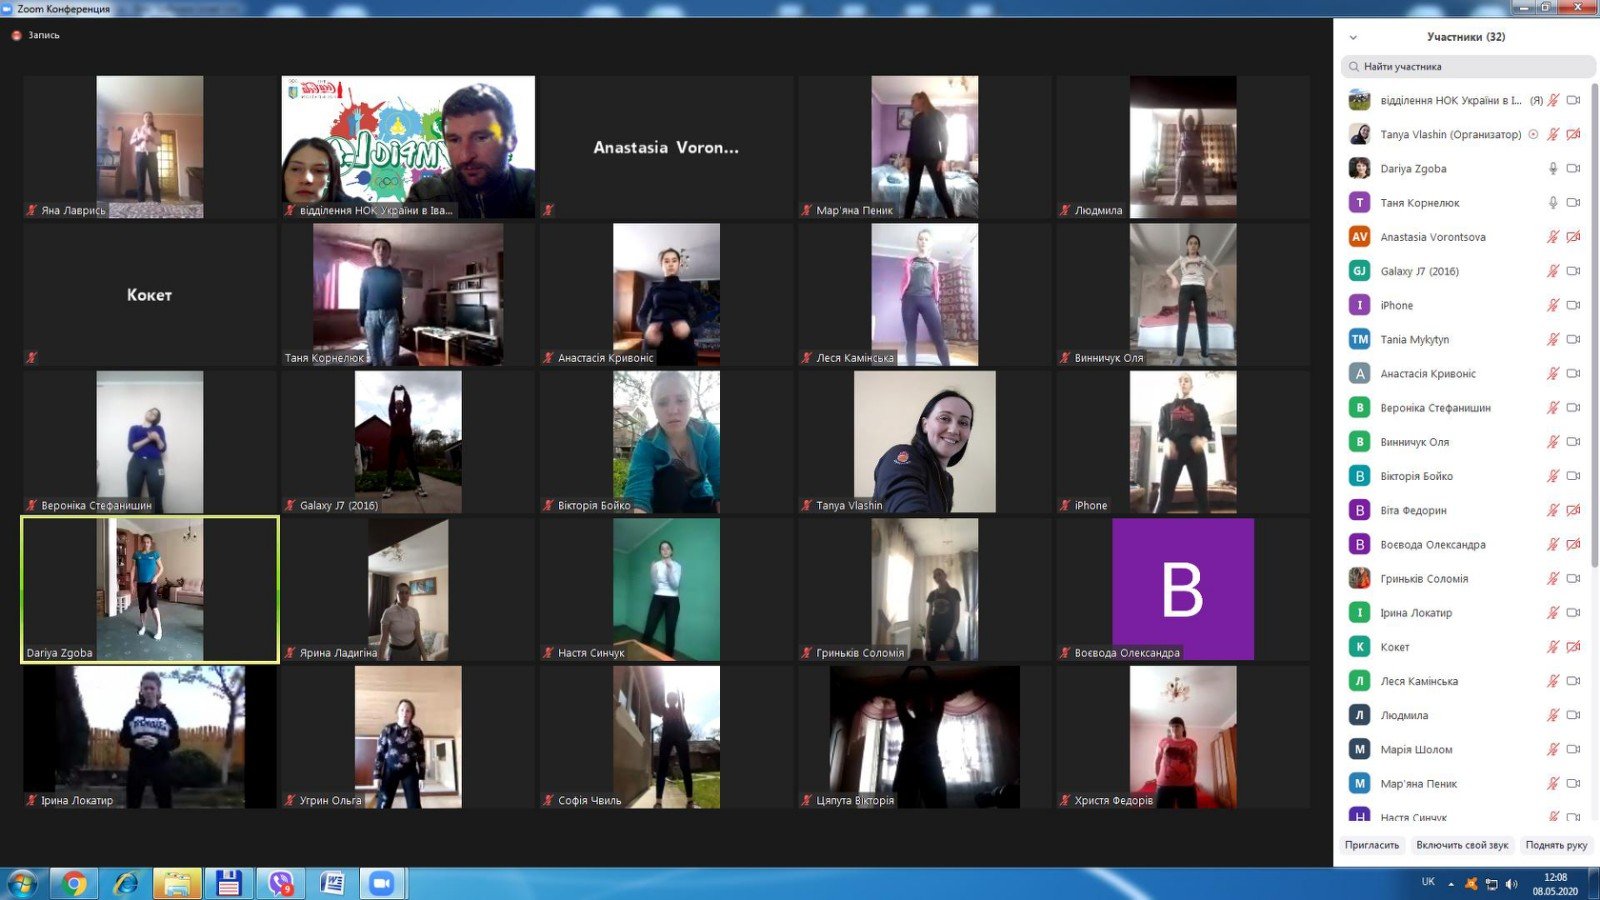
Task: Collapse the participants panel with the chevron
Action: pos(1353,37)
